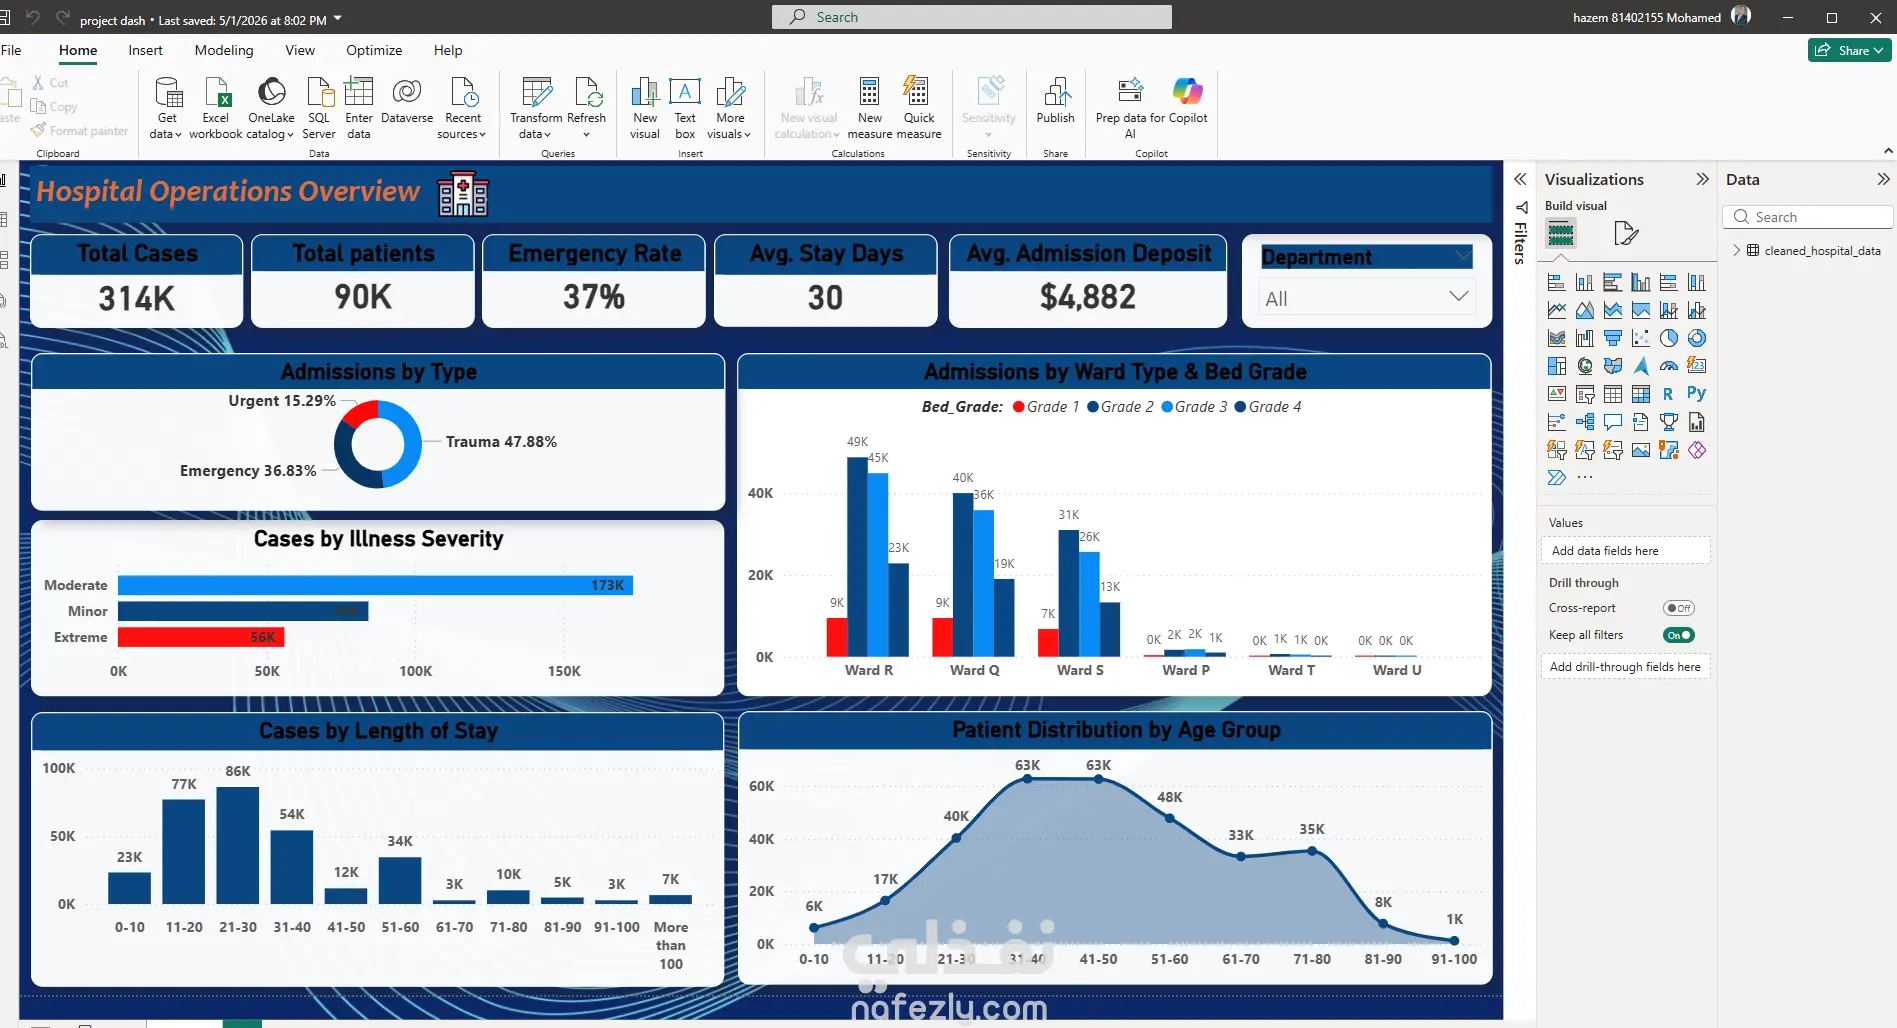Click the red Extreme severity bar
This screenshot has height=1028, width=1897.
(x=201, y=637)
